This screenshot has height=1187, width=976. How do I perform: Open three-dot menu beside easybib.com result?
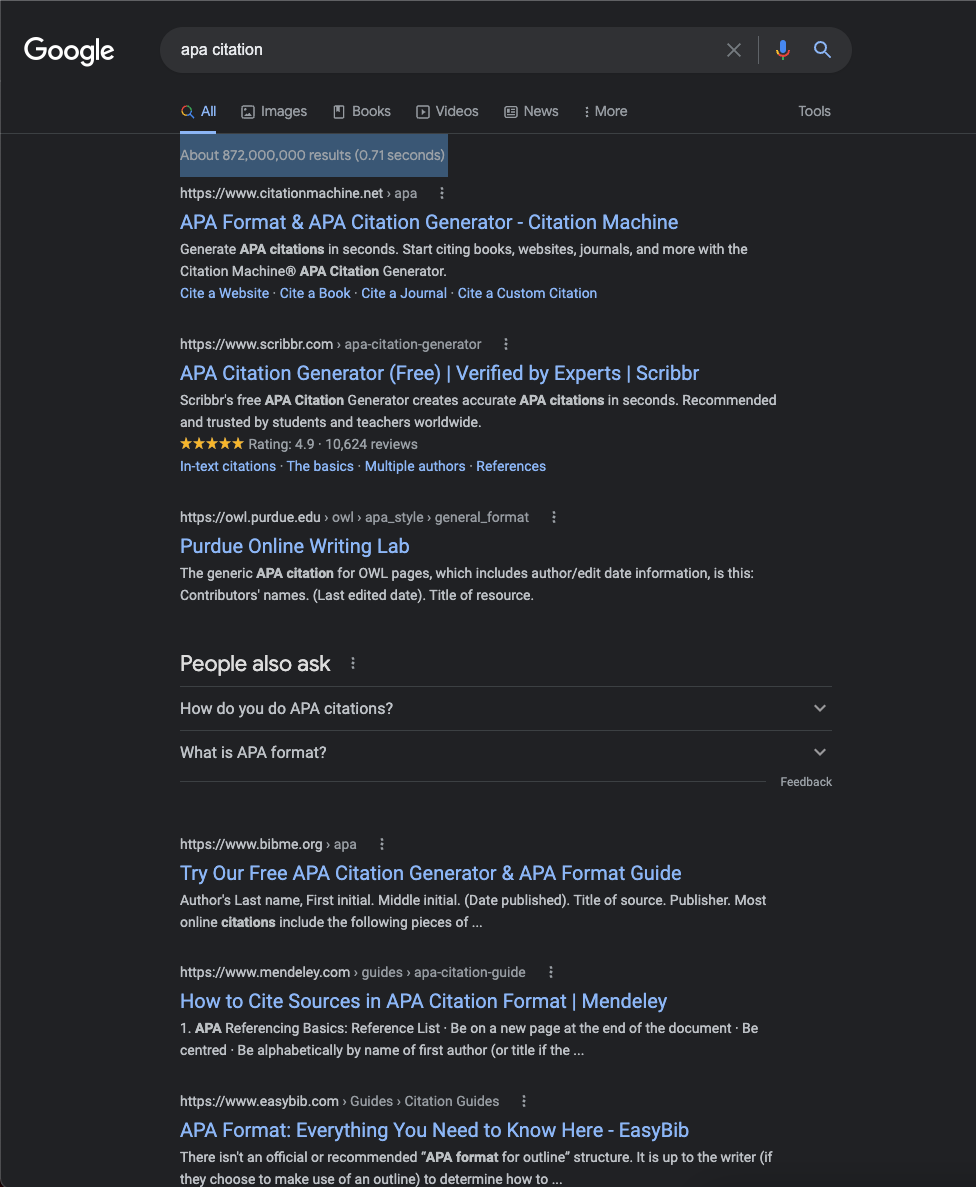[523, 1101]
